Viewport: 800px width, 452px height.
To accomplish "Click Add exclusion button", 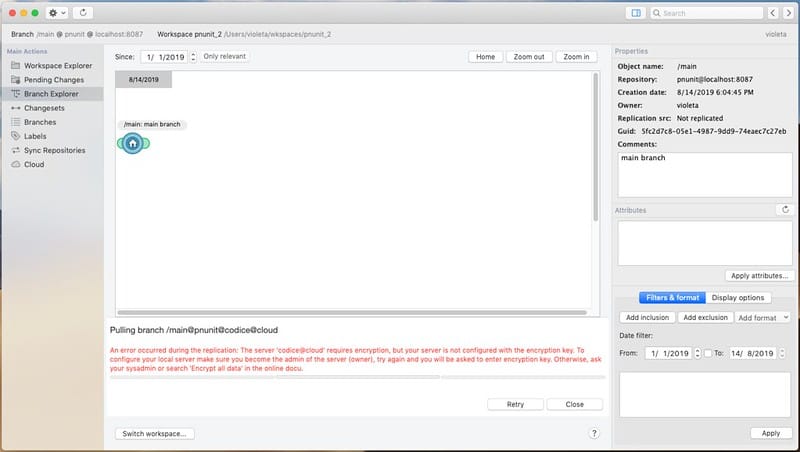I will tap(706, 318).
